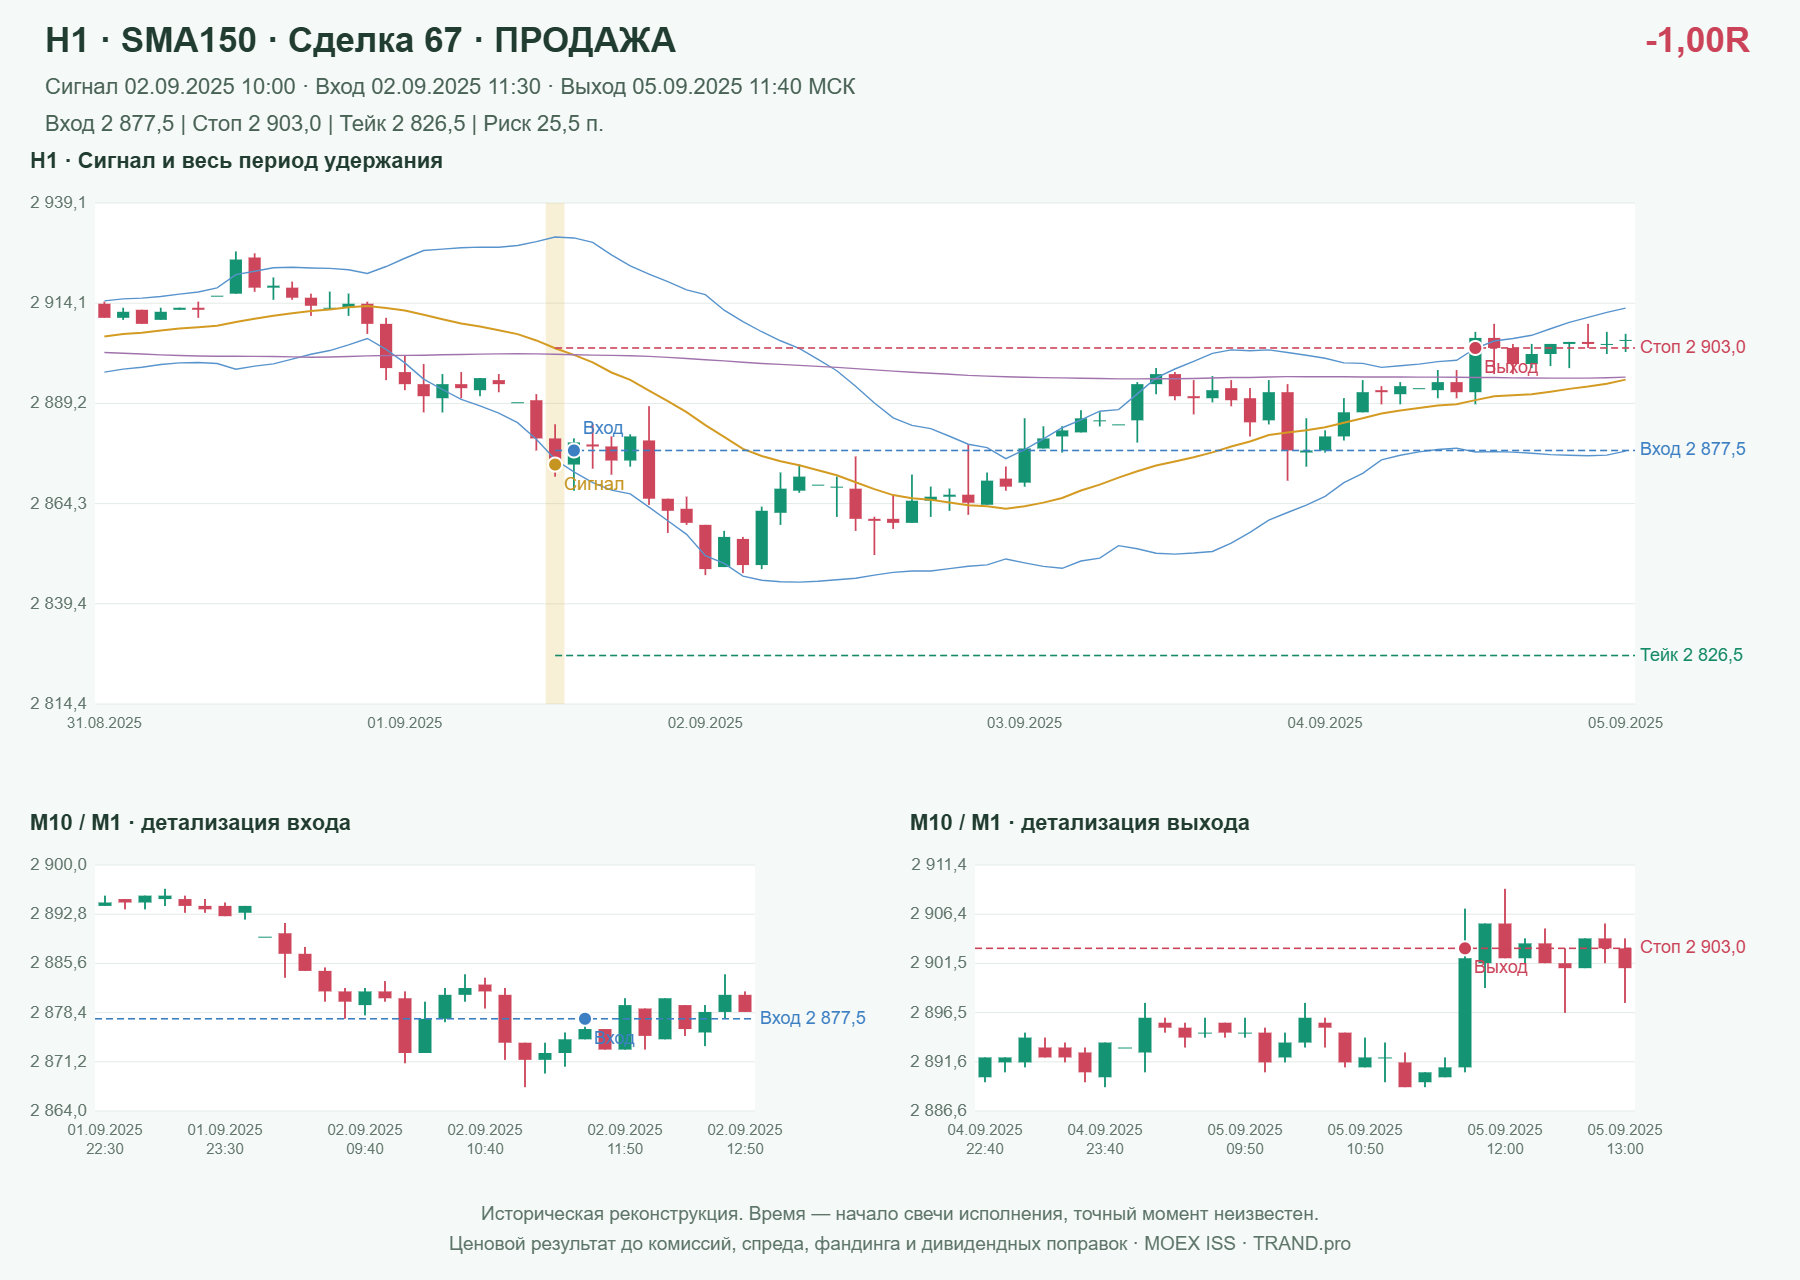1800x1280 pixels.
Task: Click the orange Сигнал marker dot
Action: click(555, 464)
